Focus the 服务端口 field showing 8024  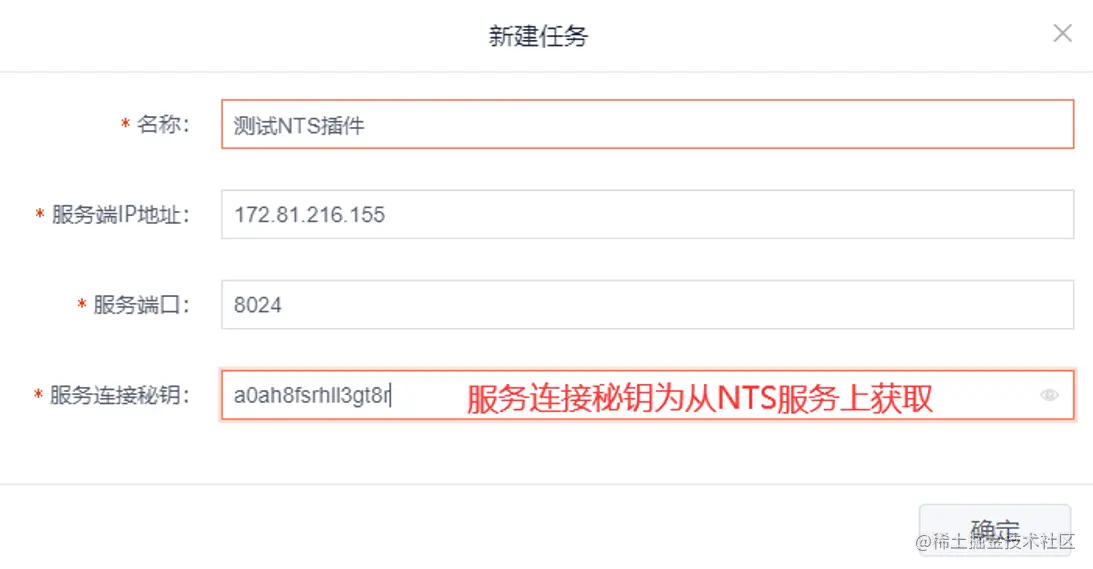[648, 305]
